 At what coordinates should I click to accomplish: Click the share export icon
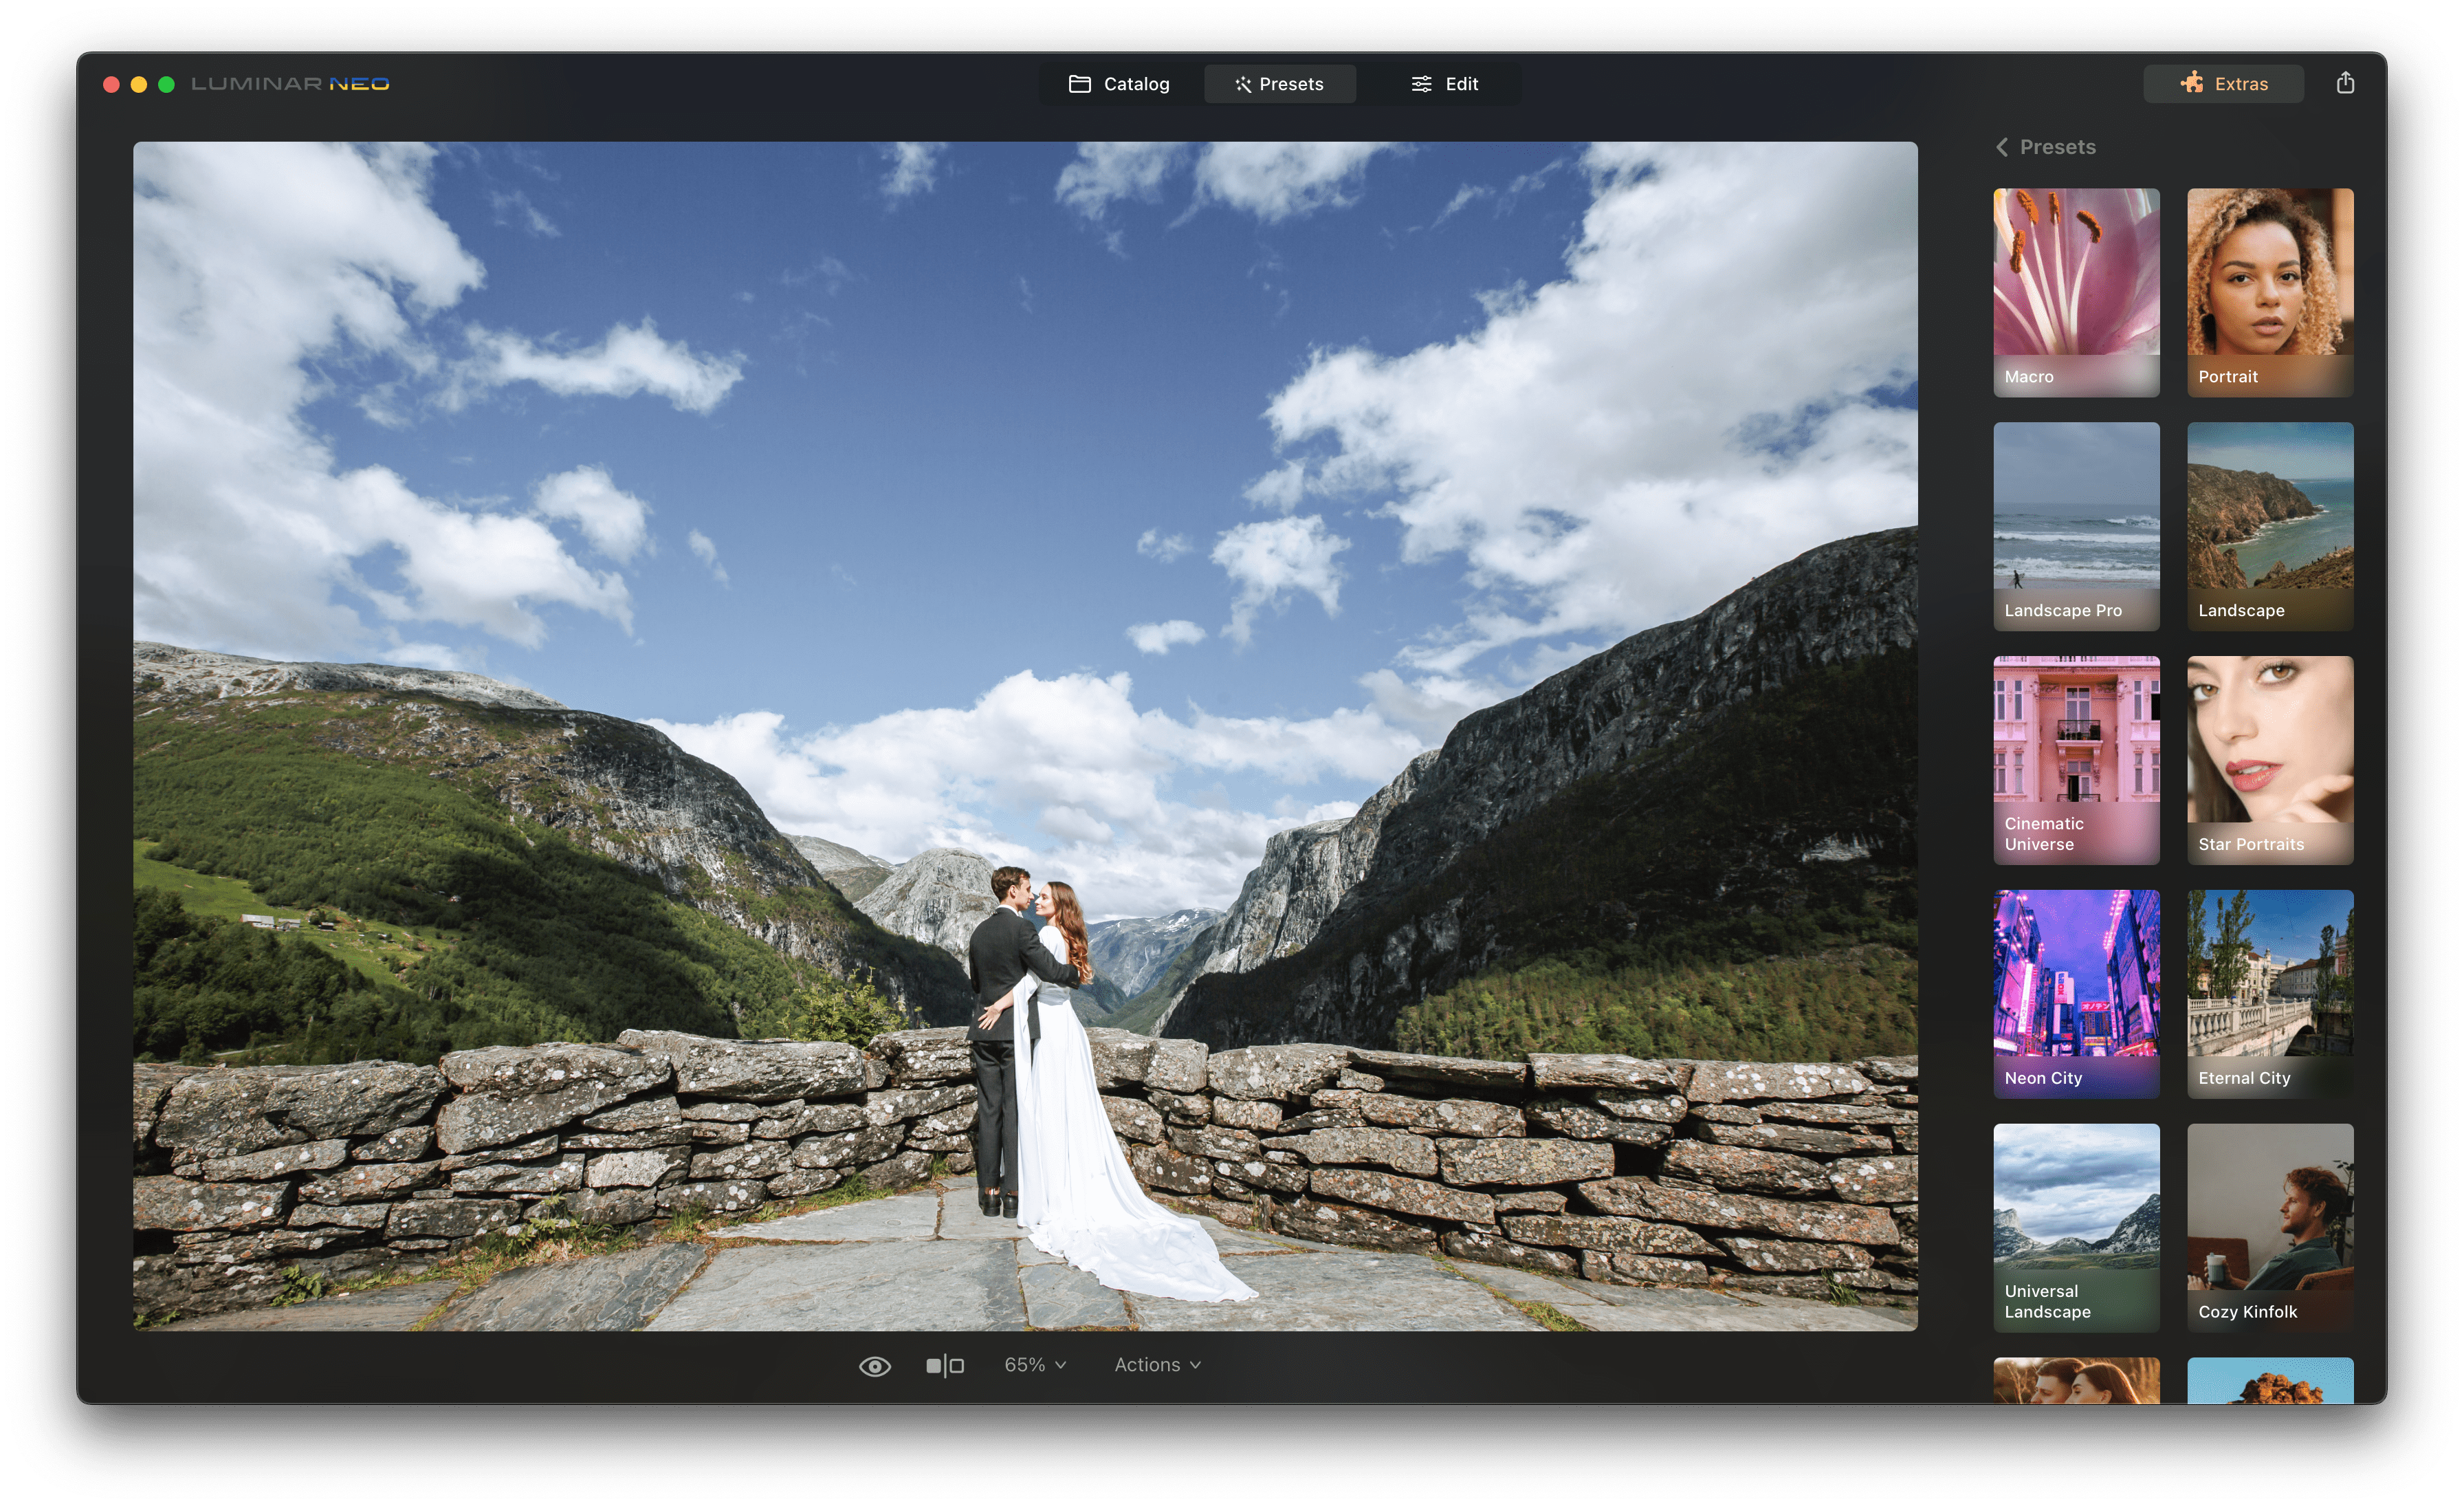[x=2345, y=83]
